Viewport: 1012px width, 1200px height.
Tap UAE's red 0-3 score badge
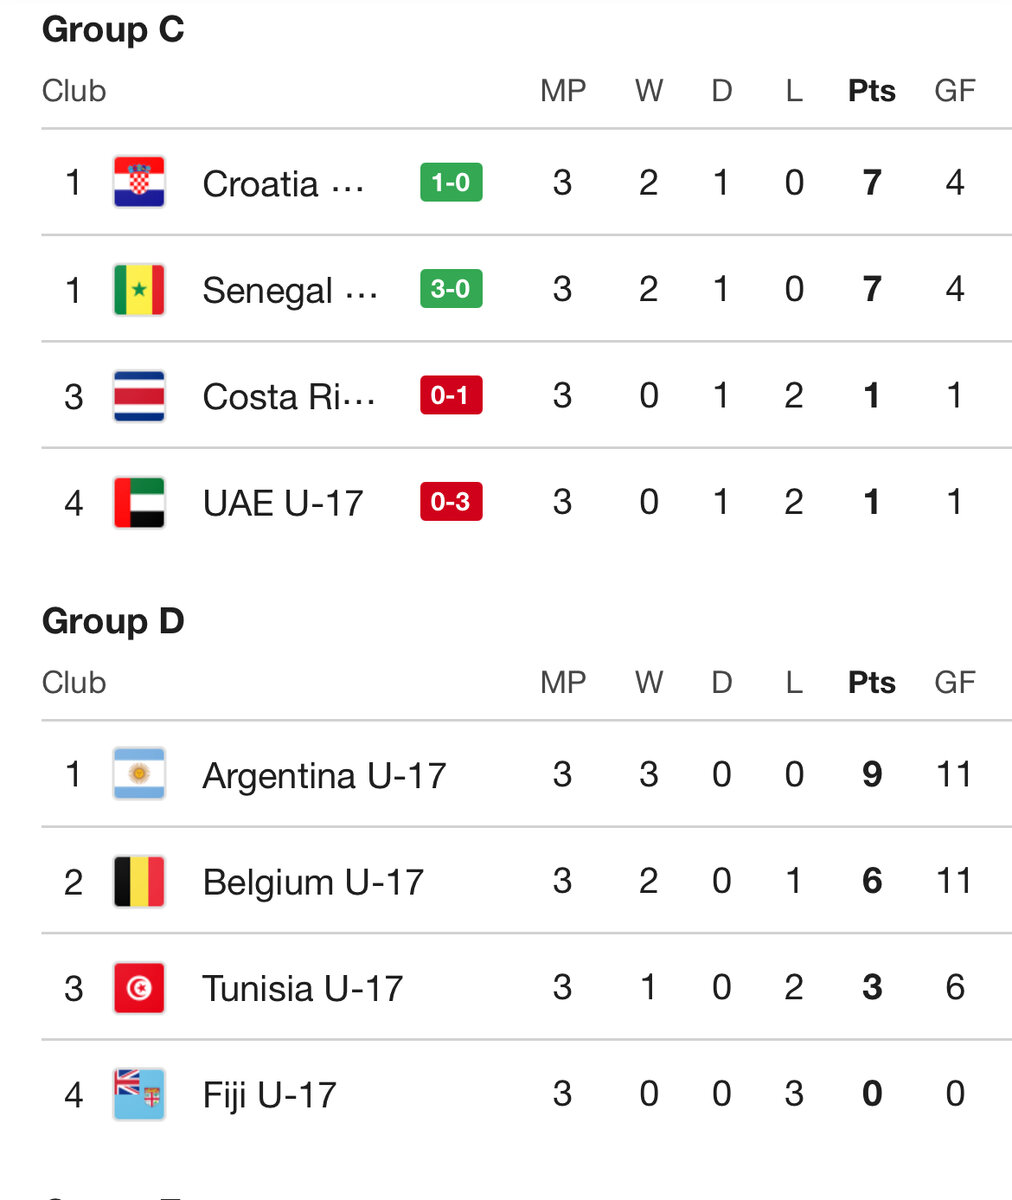point(451,502)
